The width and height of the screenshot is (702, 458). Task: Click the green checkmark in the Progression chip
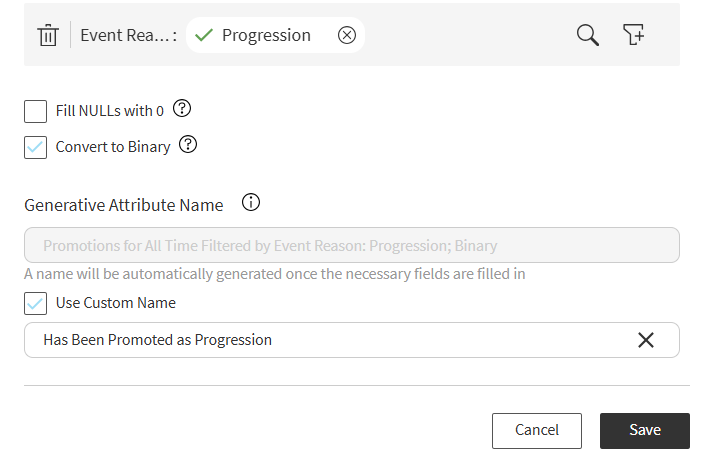[x=204, y=35]
